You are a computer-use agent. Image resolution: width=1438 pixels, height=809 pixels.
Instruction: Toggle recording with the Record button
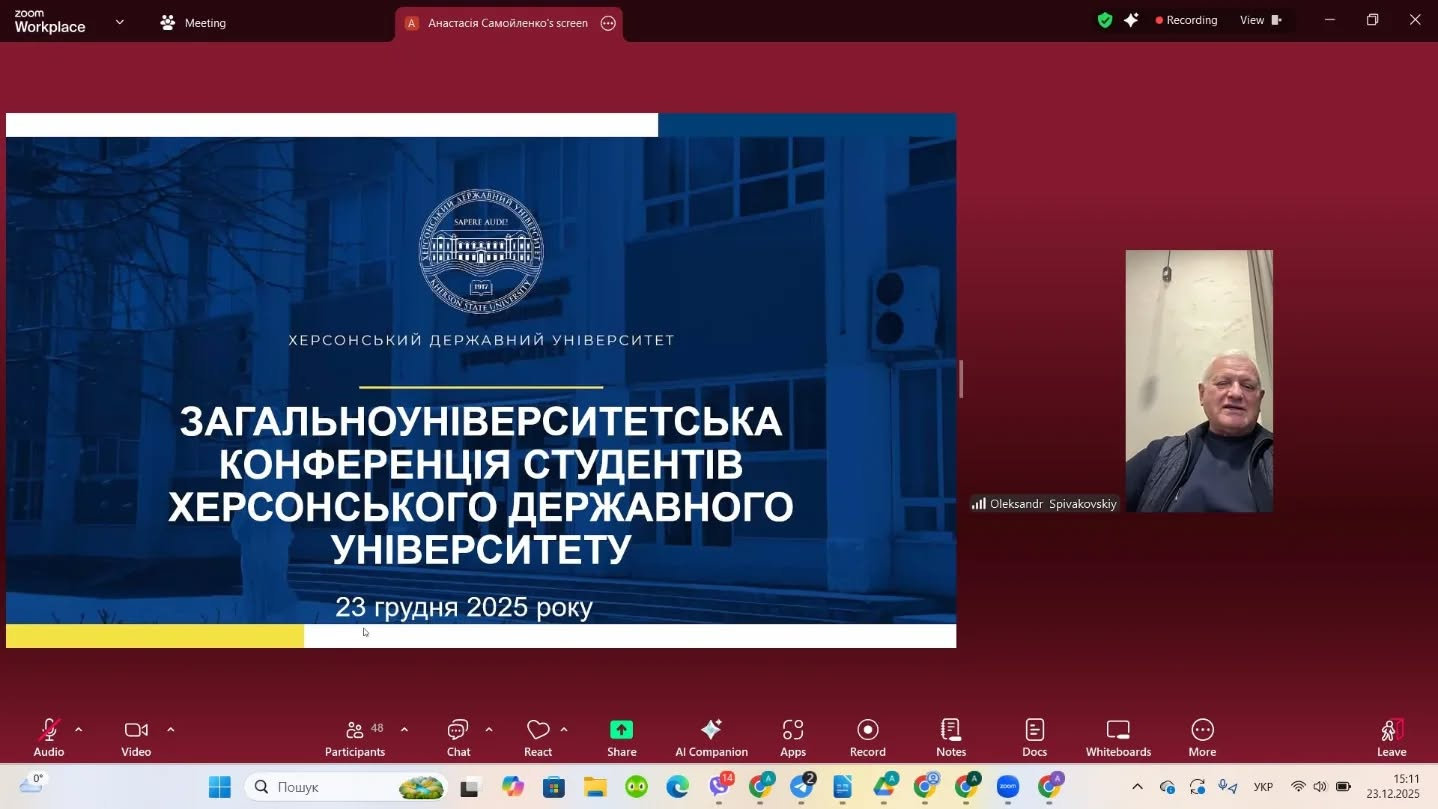pyautogui.click(x=867, y=738)
